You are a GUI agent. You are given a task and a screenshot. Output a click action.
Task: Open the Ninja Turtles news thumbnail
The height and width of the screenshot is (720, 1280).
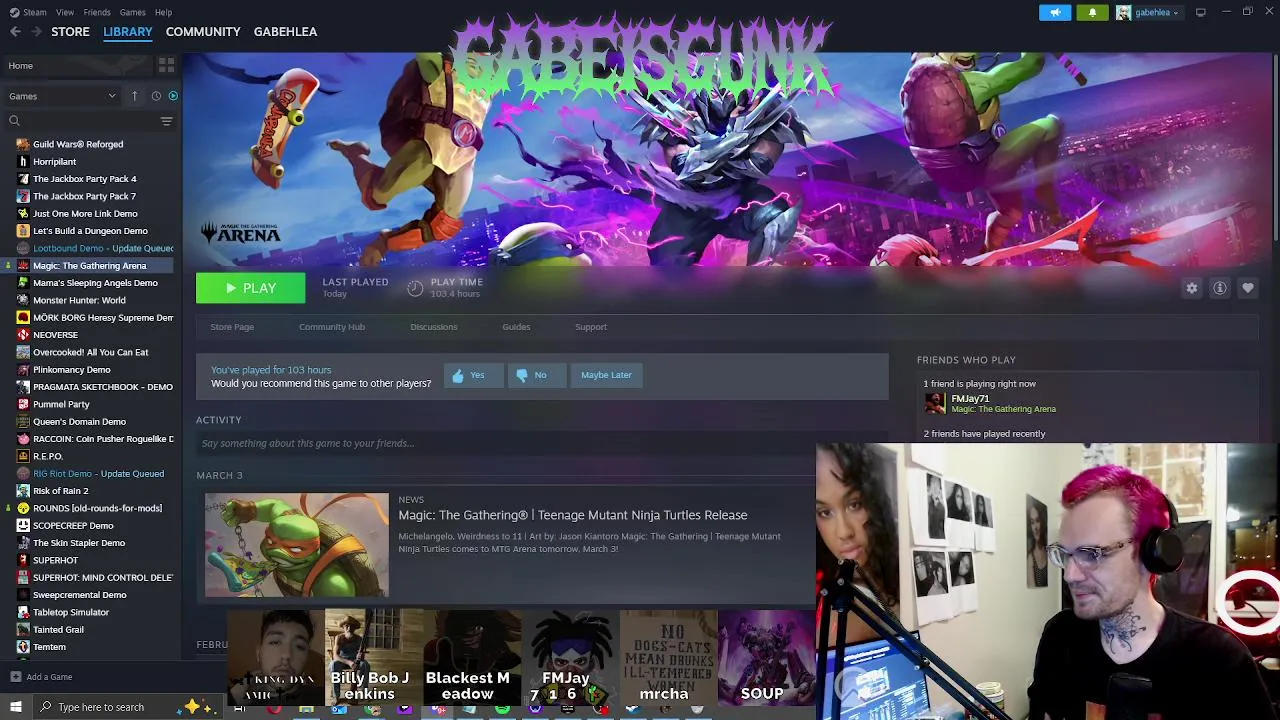[x=297, y=545]
